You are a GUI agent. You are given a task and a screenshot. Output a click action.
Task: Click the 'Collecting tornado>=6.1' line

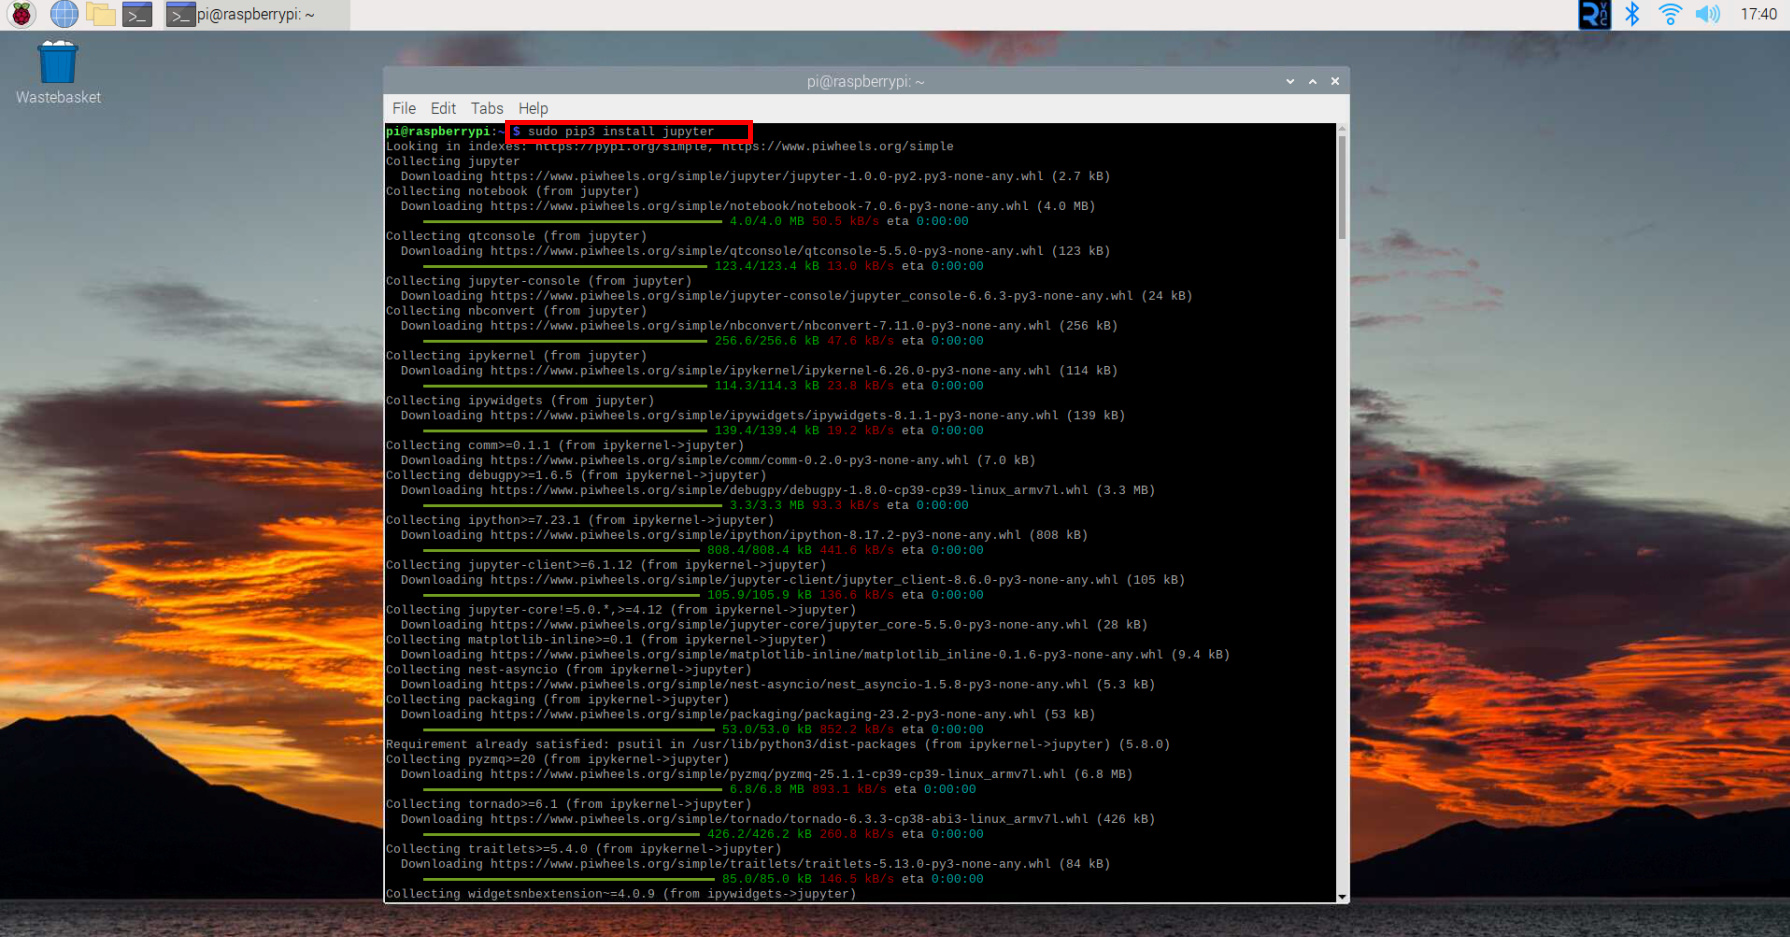[x=568, y=804]
